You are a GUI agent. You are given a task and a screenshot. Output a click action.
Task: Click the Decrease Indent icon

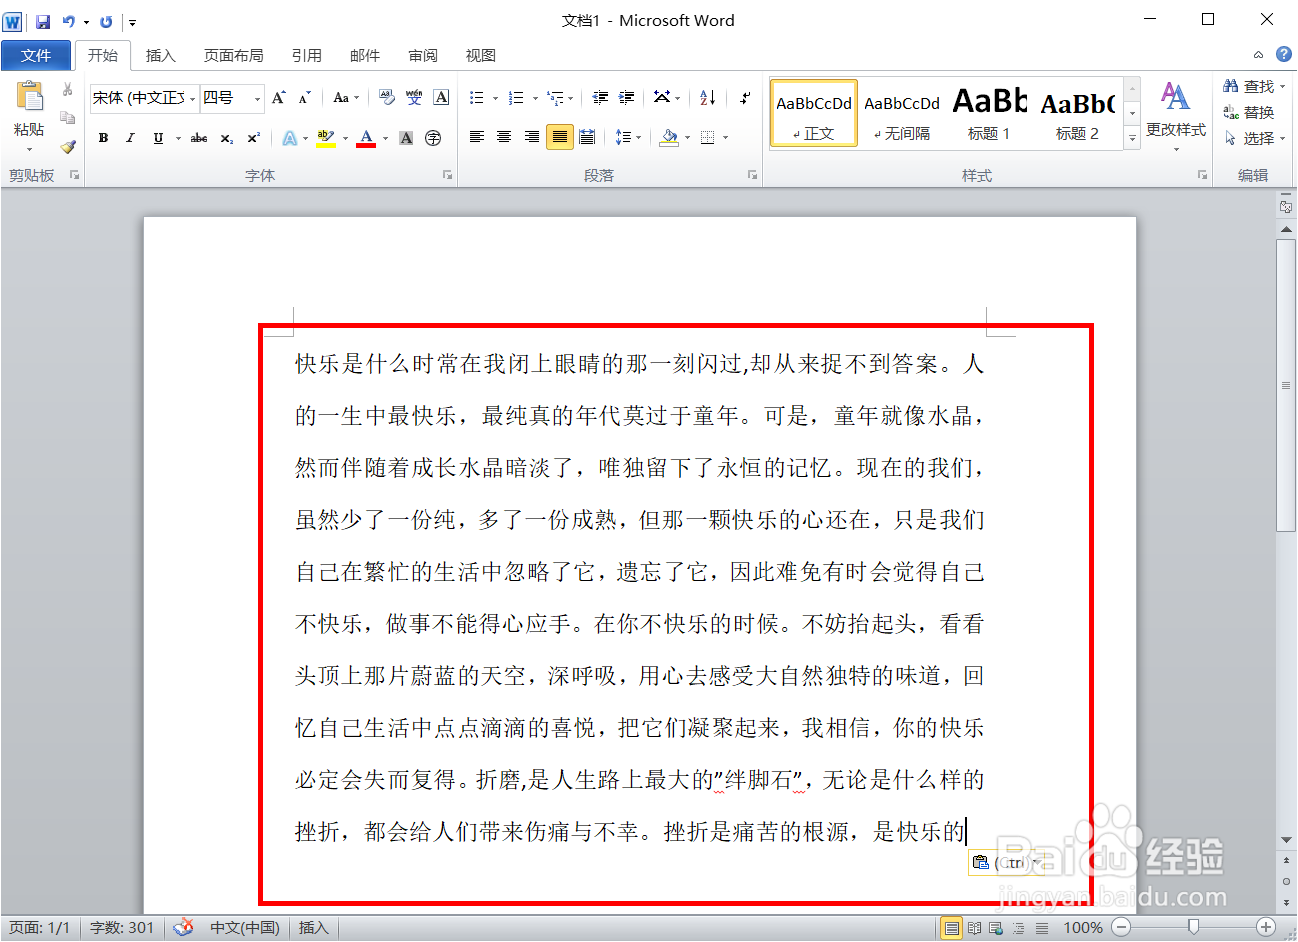600,97
